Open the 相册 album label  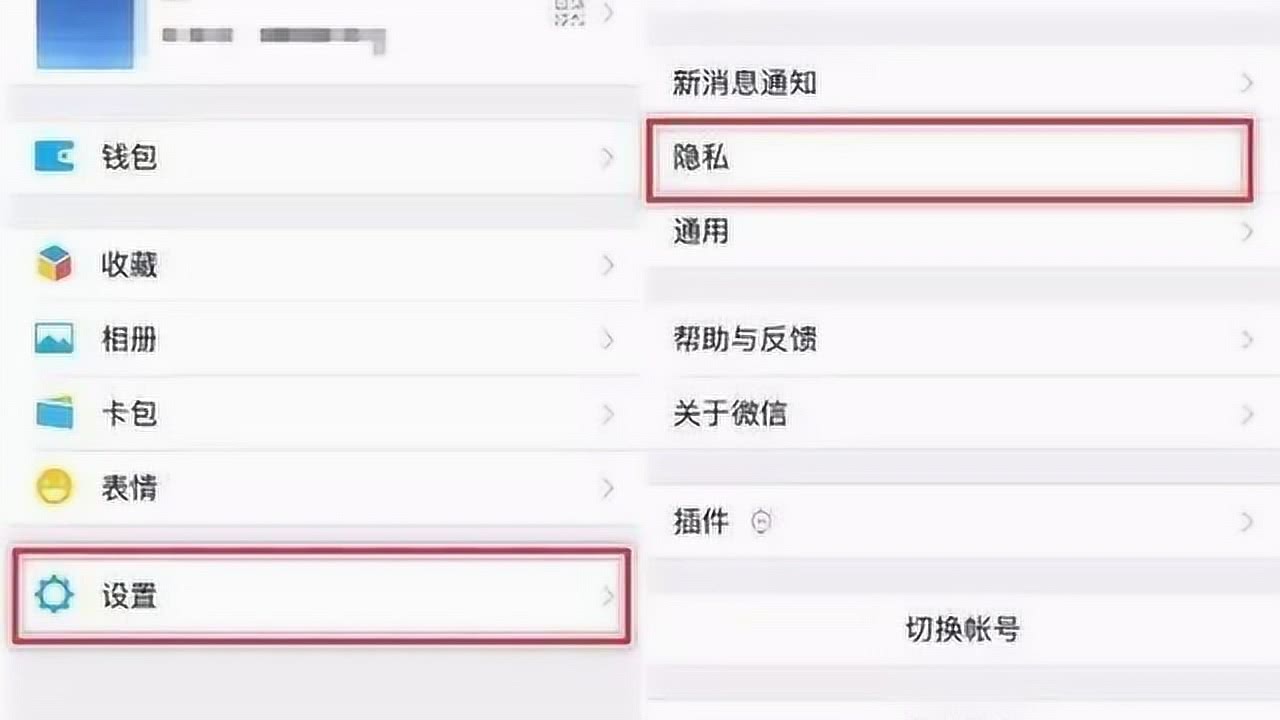pos(129,339)
